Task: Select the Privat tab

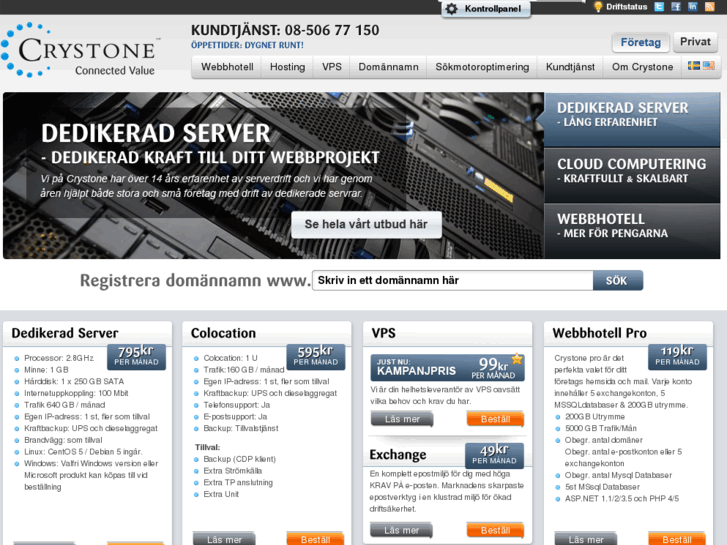Action: click(x=695, y=42)
